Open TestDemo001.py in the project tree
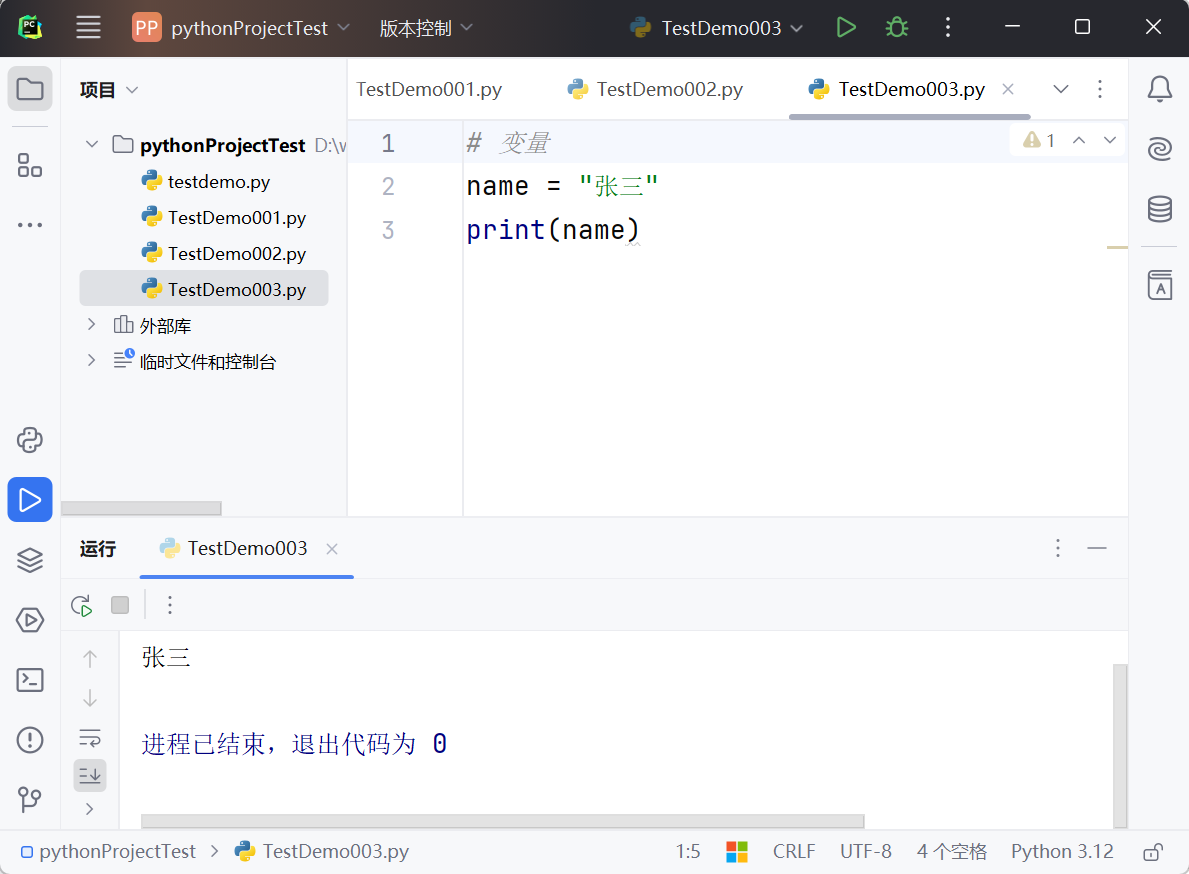The image size is (1189, 874). 223,218
